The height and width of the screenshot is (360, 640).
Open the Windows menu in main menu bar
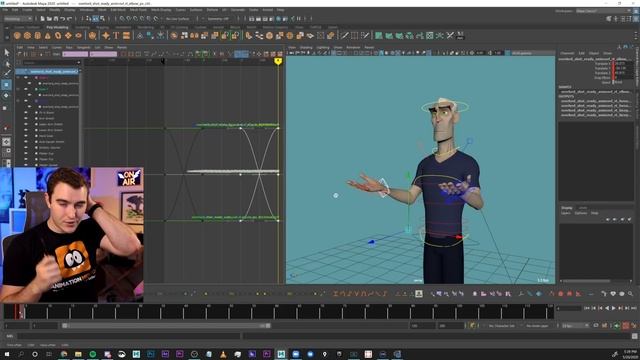click(87, 10)
